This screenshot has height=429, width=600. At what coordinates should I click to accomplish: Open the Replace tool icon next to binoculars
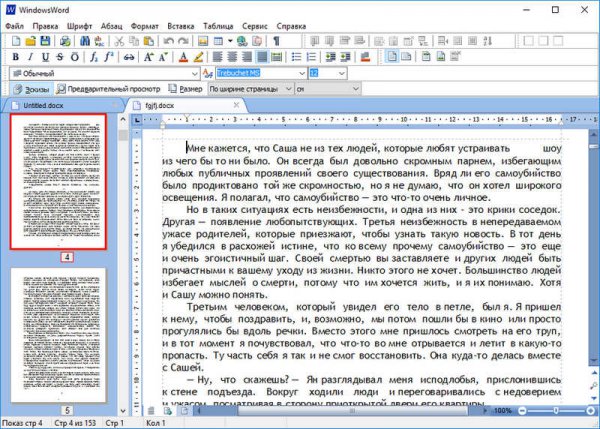click(x=99, y=41)
